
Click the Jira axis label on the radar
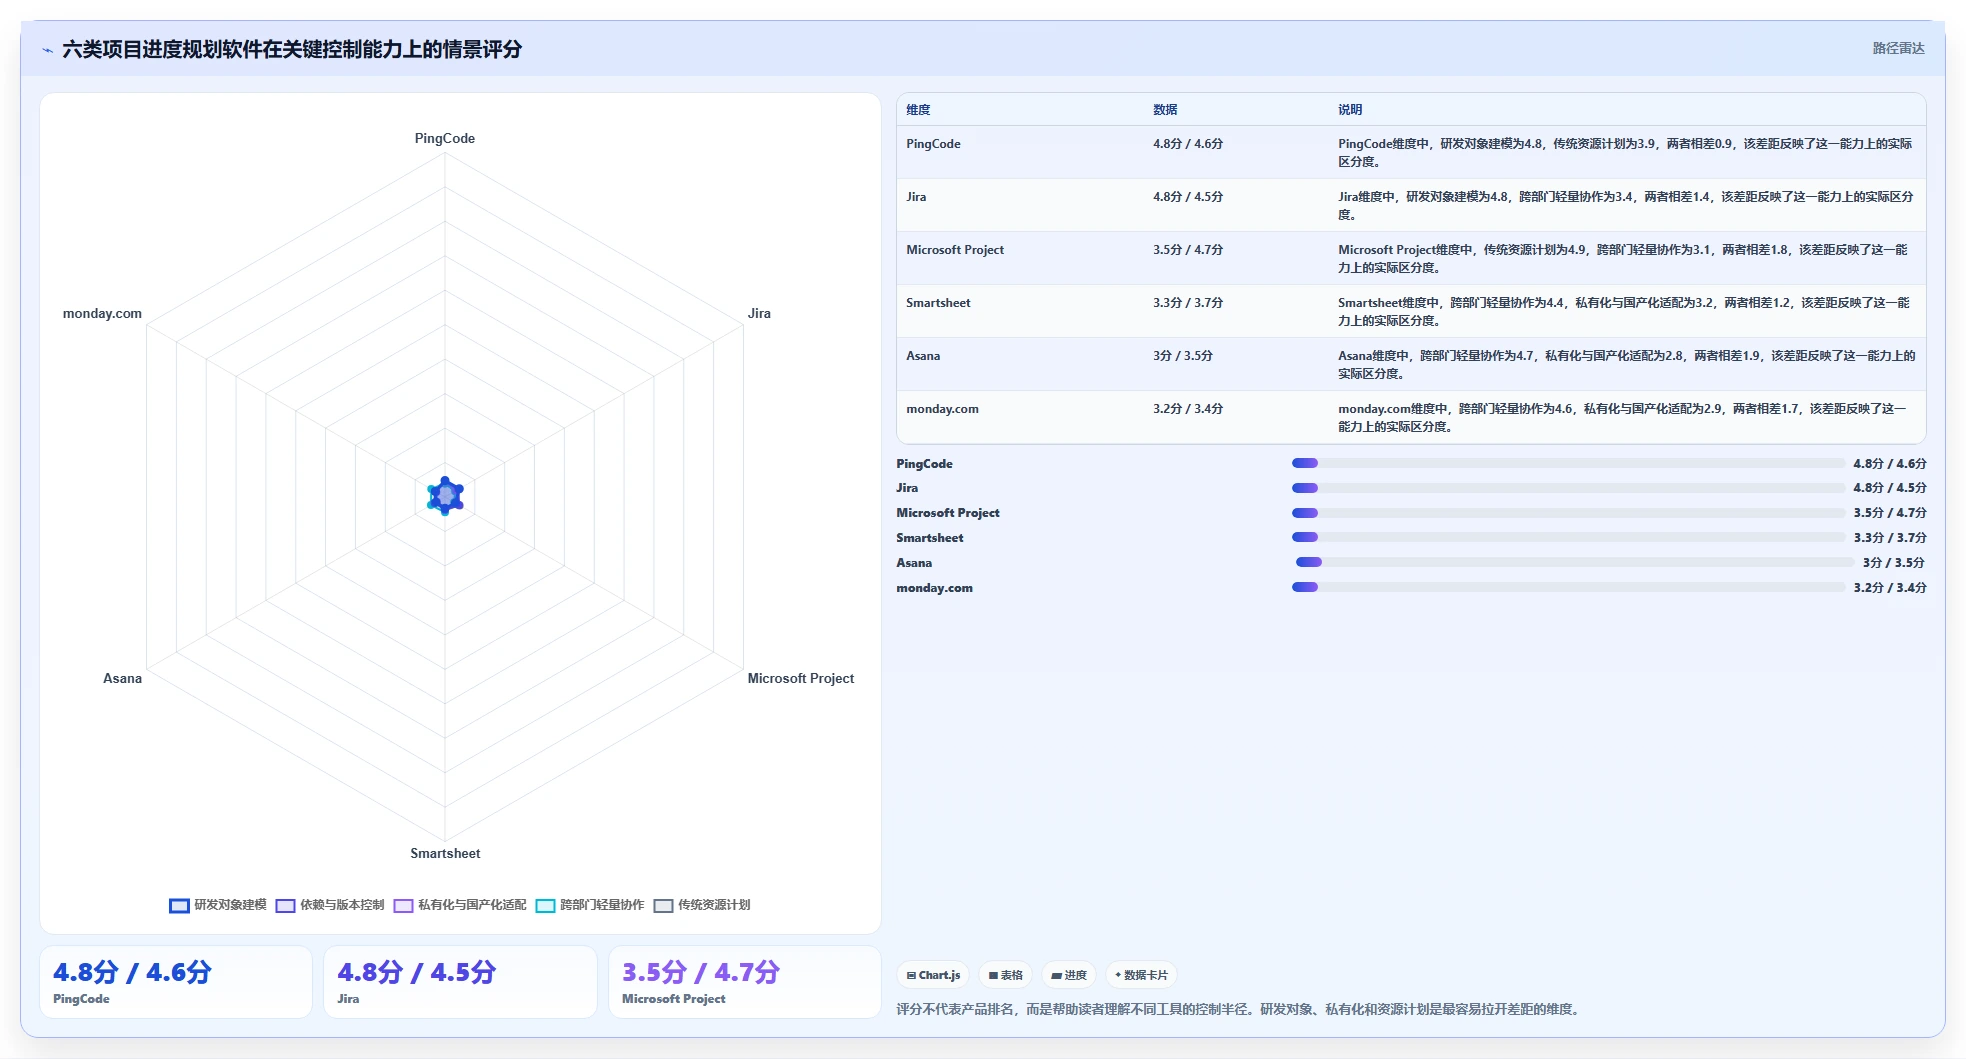[x=759, y=313]
